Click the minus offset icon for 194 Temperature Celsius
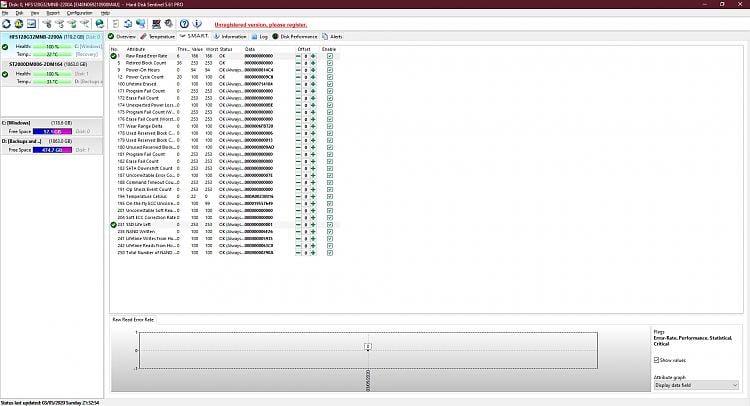 pyautogui.click(x=298, y=197)
